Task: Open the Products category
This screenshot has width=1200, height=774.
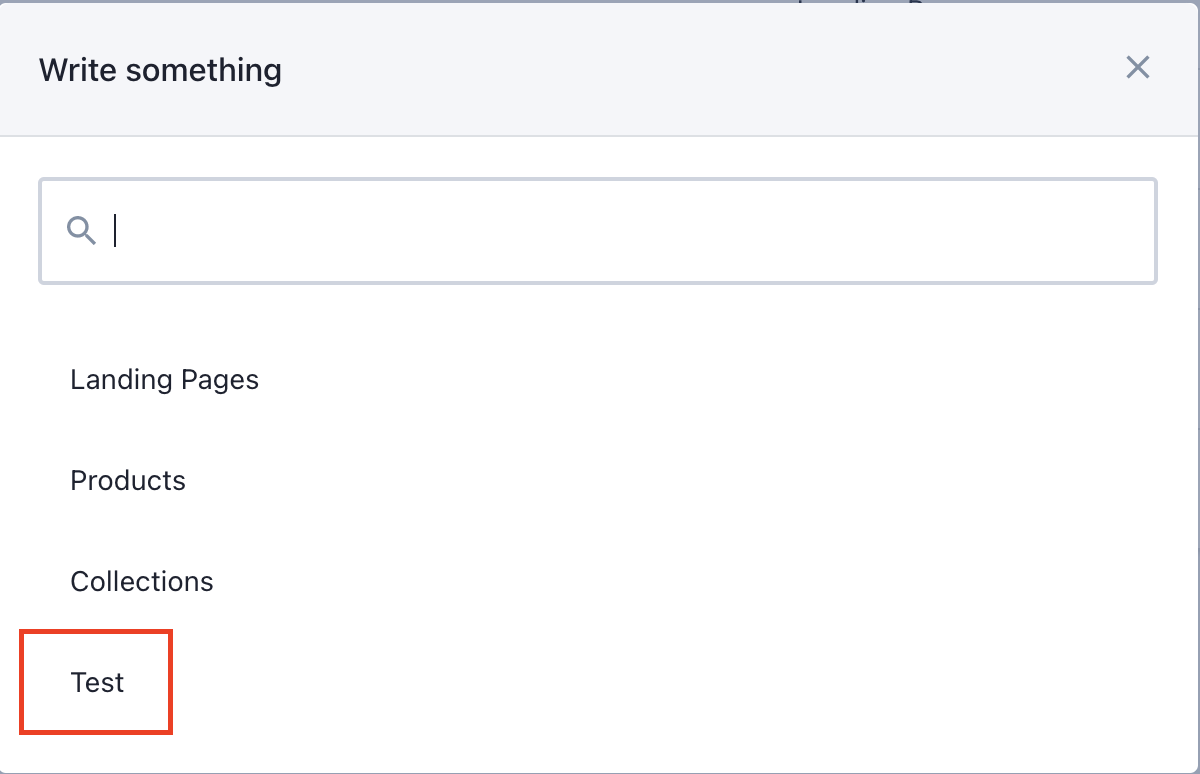Action: pyautogui.click(x=128, y=481)
